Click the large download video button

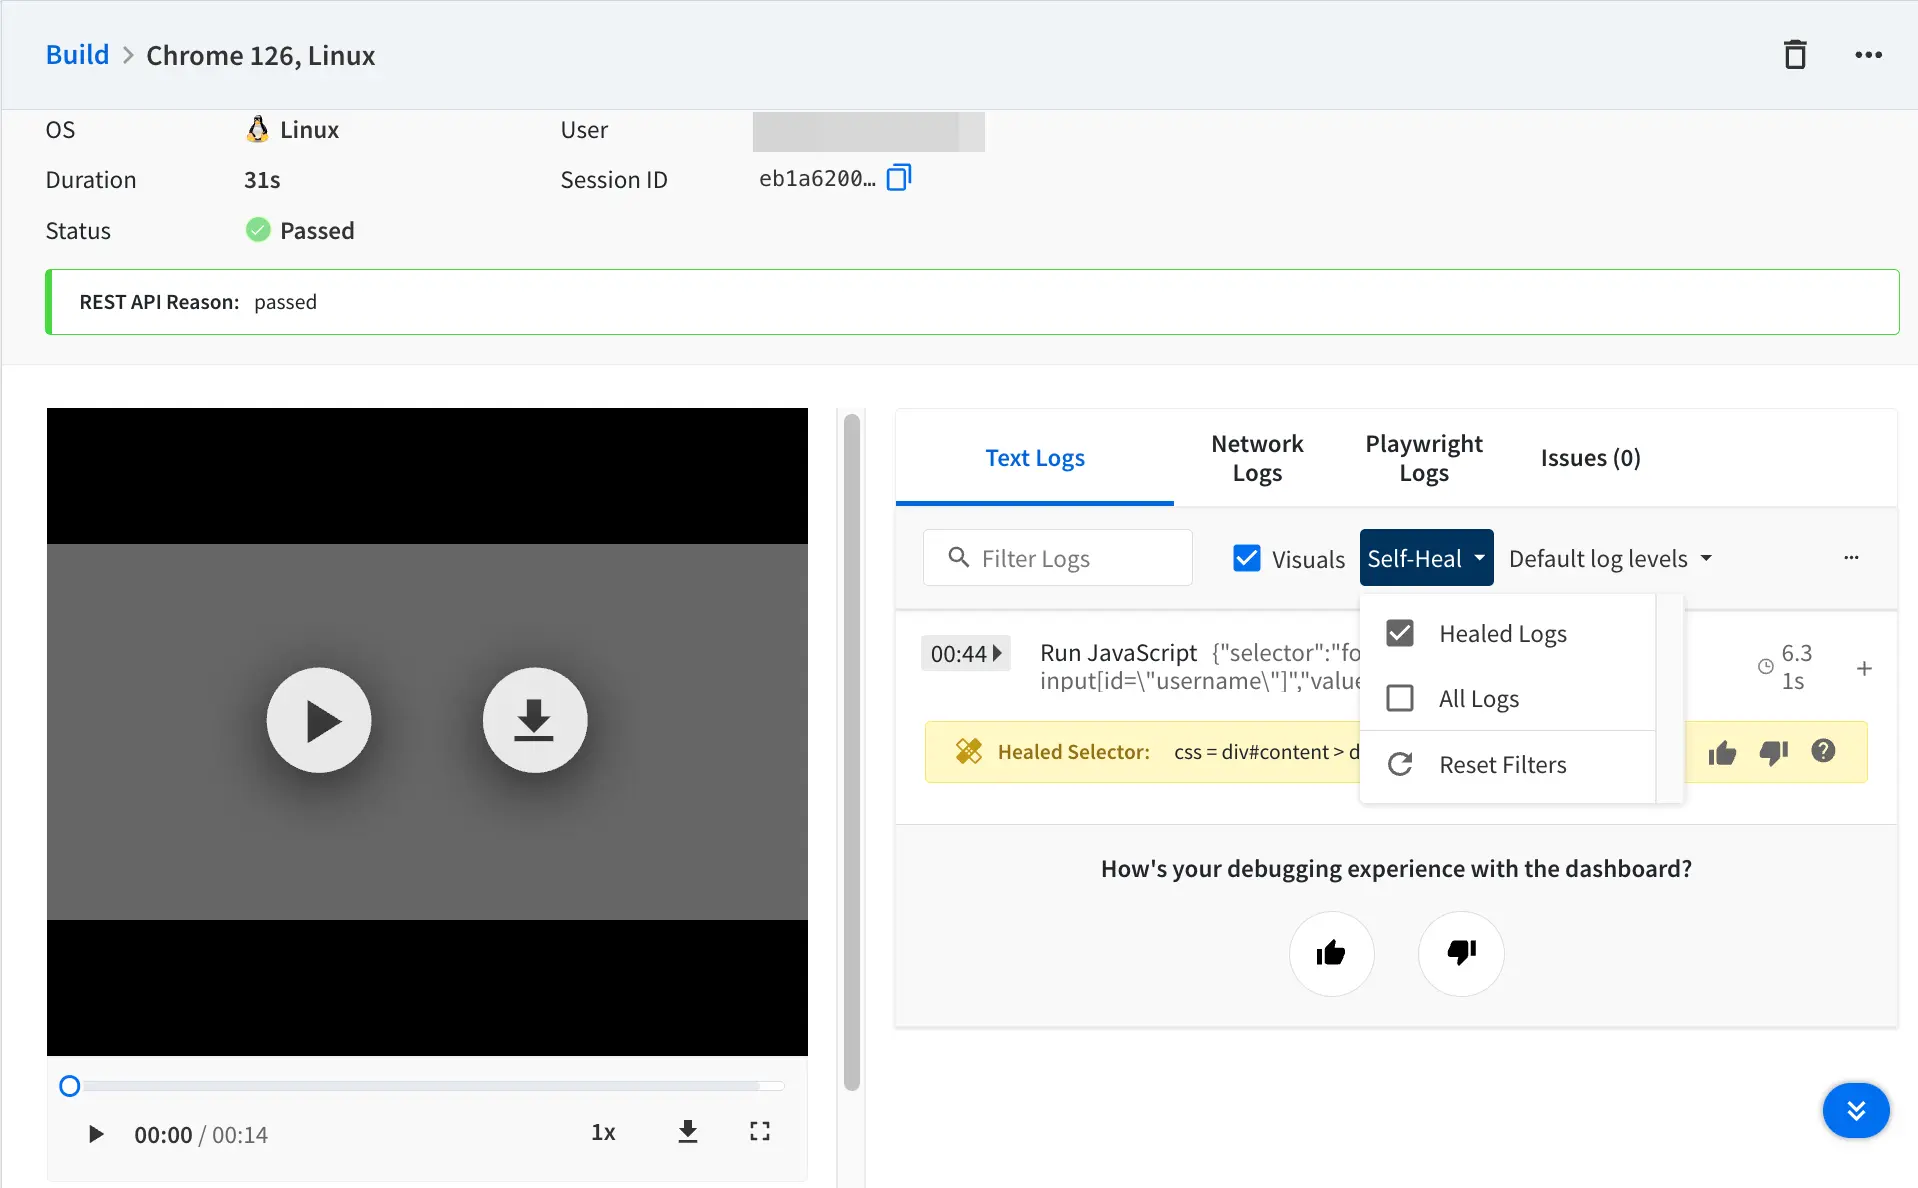coord(535,720)
